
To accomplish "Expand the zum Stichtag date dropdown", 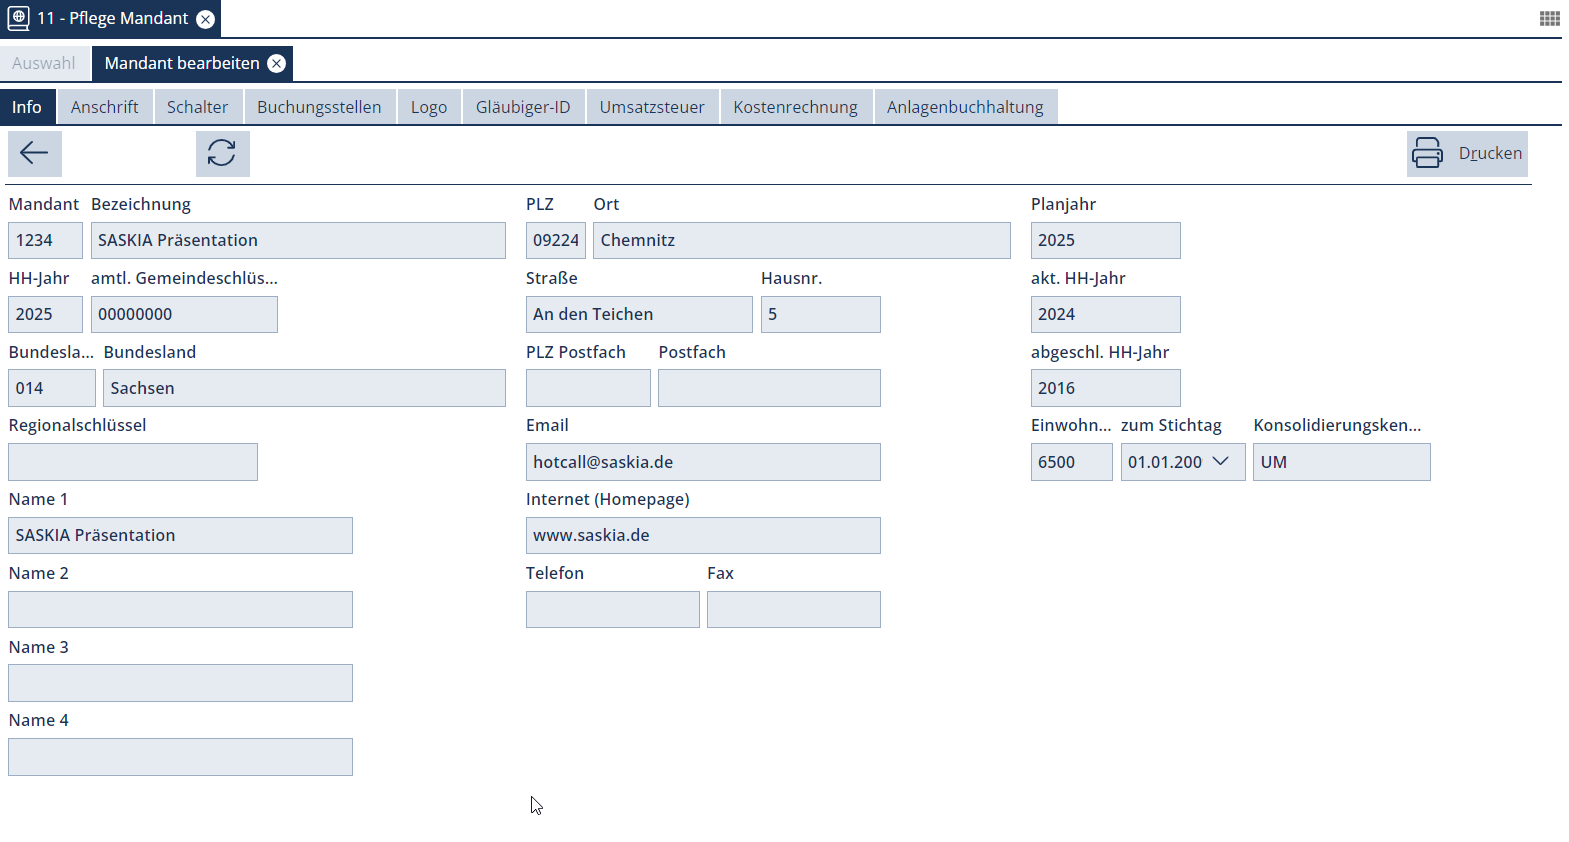I will (x=1220, y=462).
